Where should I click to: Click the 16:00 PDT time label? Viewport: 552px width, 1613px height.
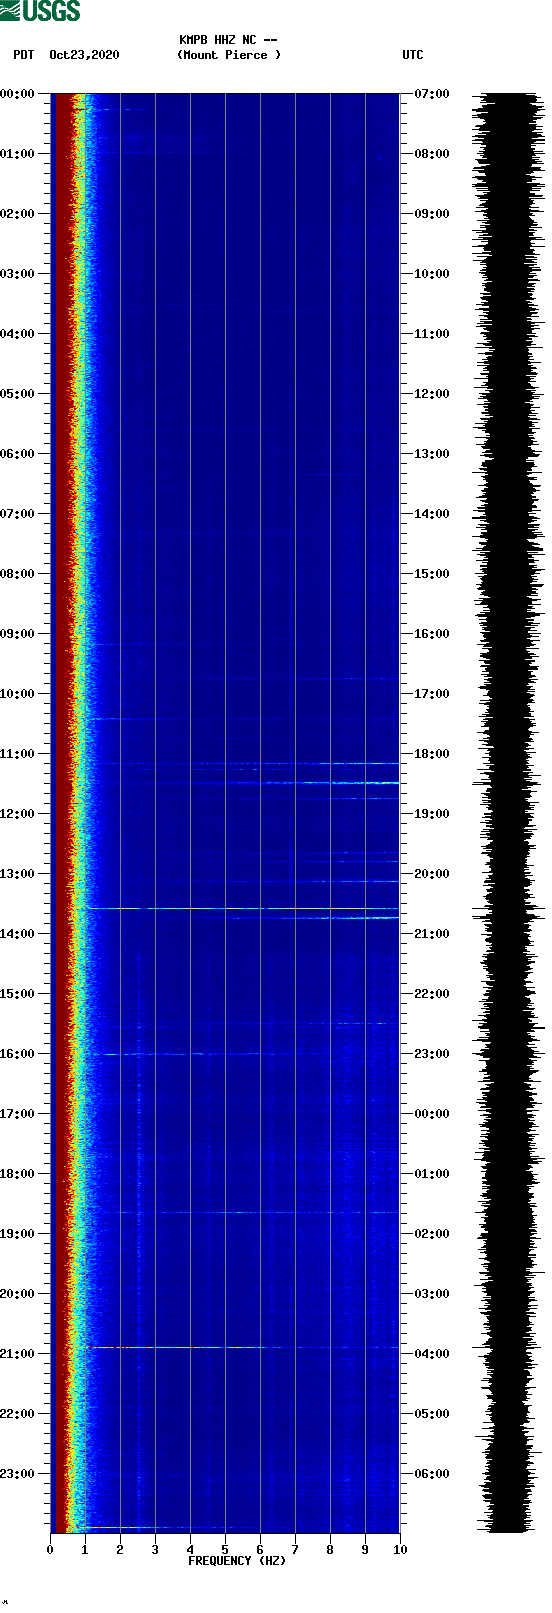click(17, 1054)
